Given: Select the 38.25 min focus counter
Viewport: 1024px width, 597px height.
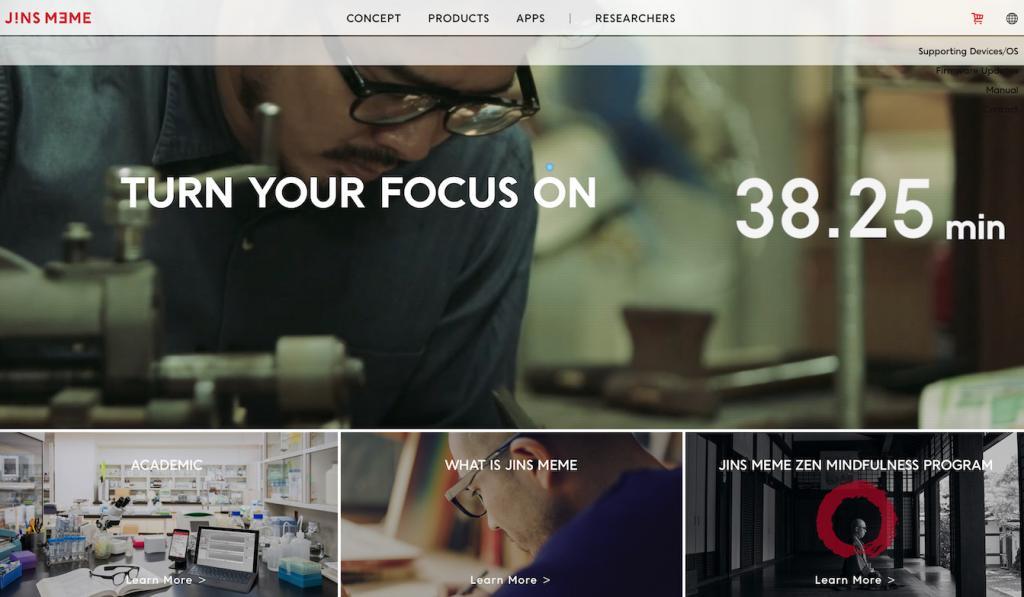Looking at the screenshot, I should 870,209.
